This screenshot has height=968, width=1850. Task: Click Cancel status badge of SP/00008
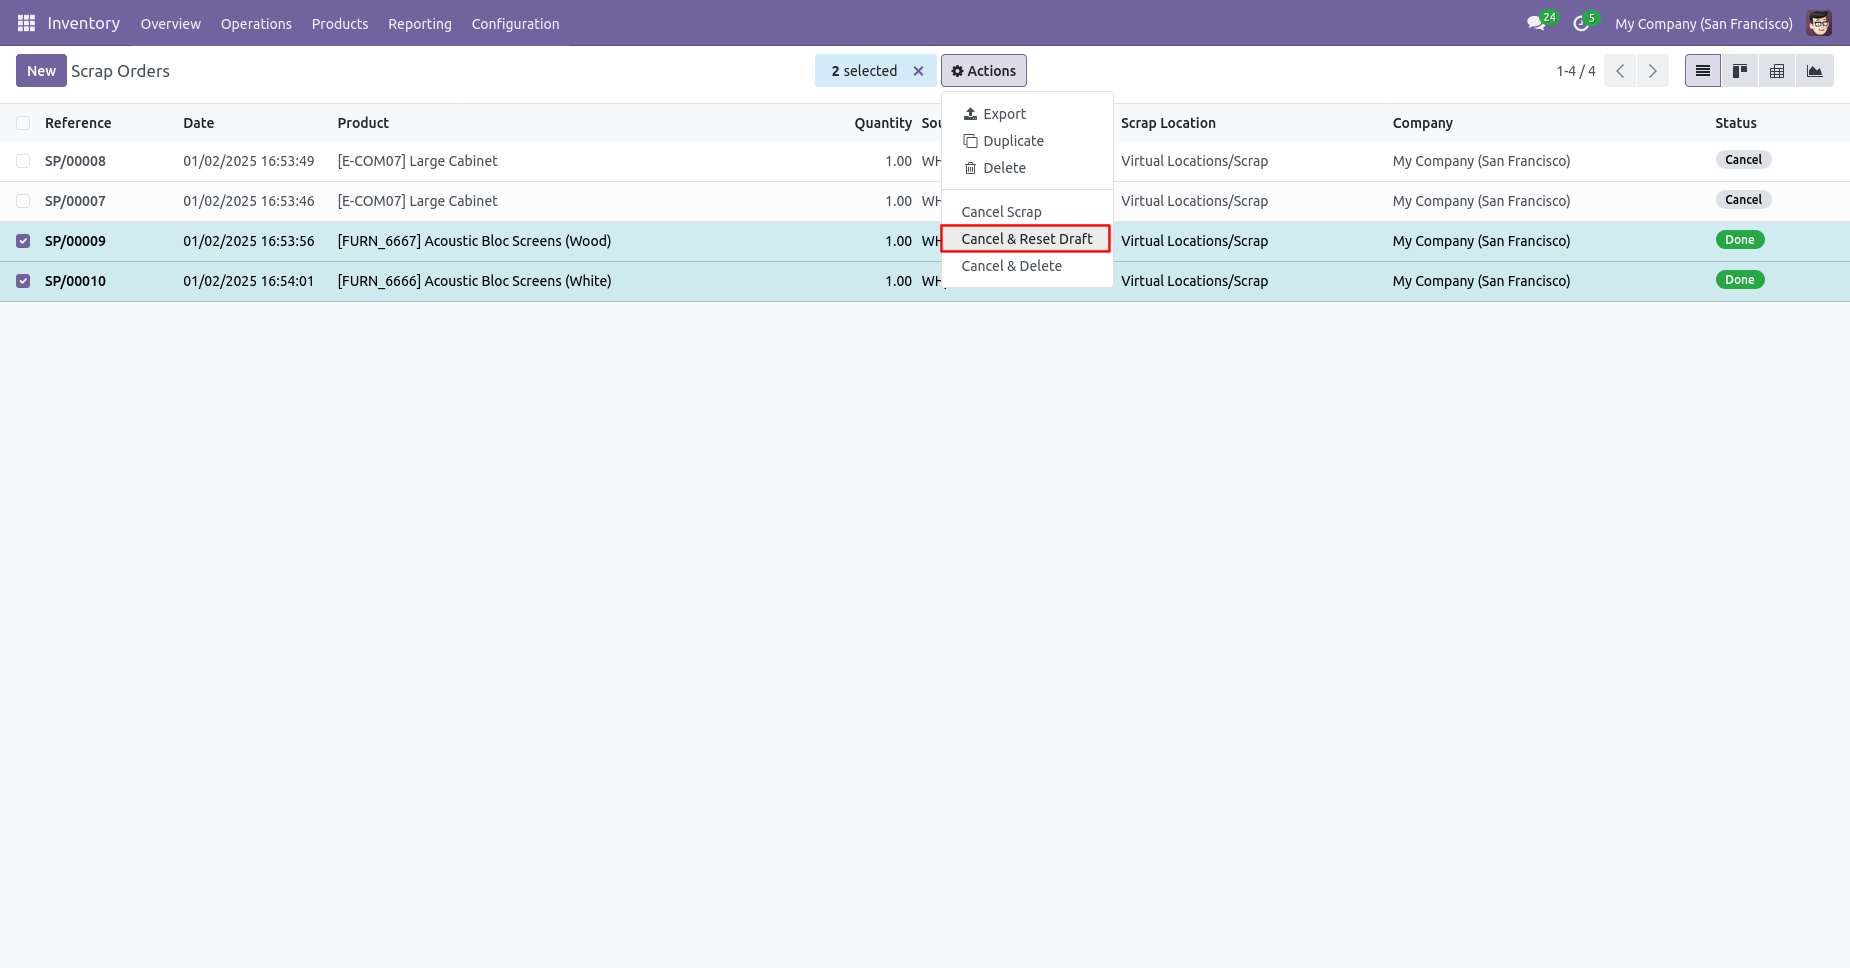click(x=1743, y=160)
